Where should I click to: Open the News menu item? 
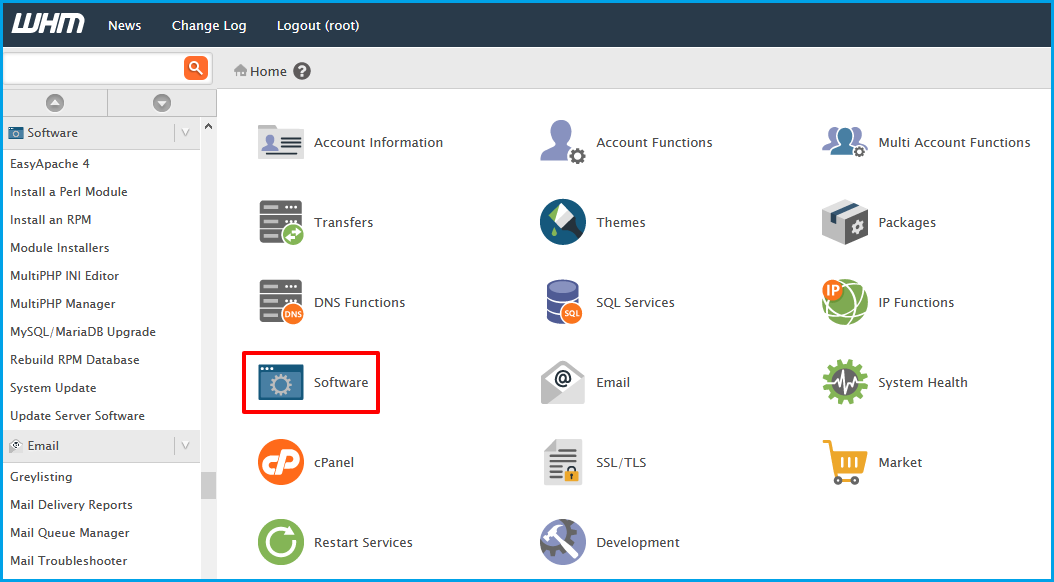point(125,25)
